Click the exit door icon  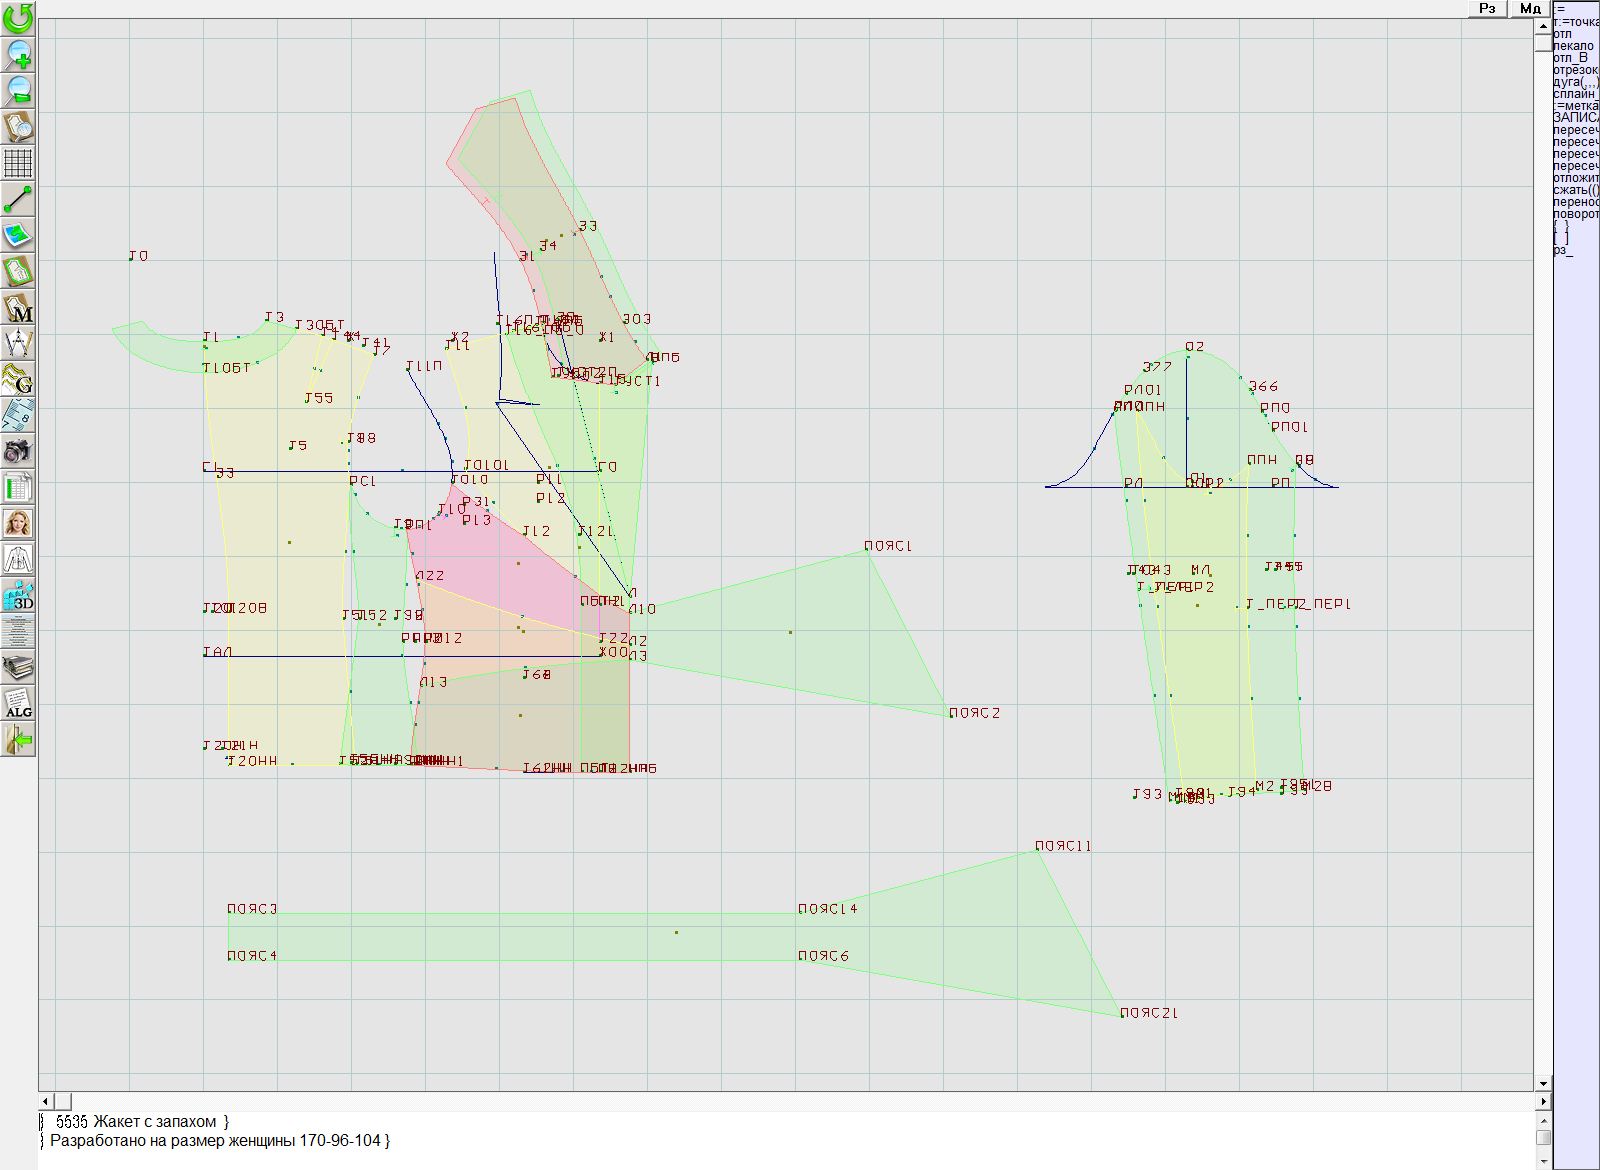coord(18,739)
